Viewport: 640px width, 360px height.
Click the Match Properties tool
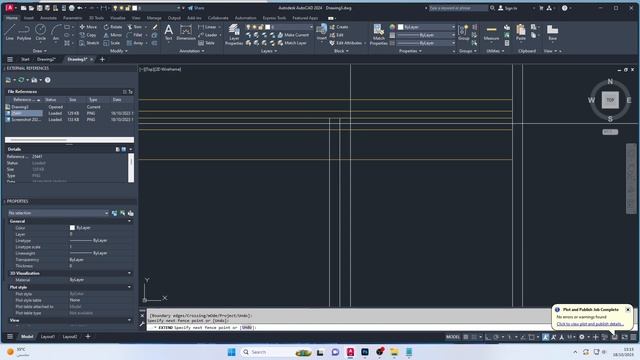tap(378, 34)
